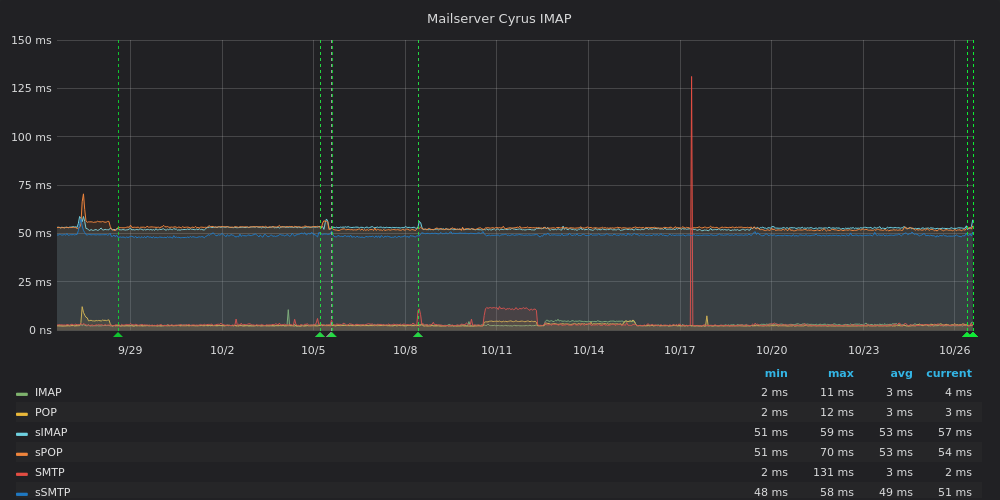Sort legend by avg column header
This screenshot has width=1000, height=500.
click(901, 374)
